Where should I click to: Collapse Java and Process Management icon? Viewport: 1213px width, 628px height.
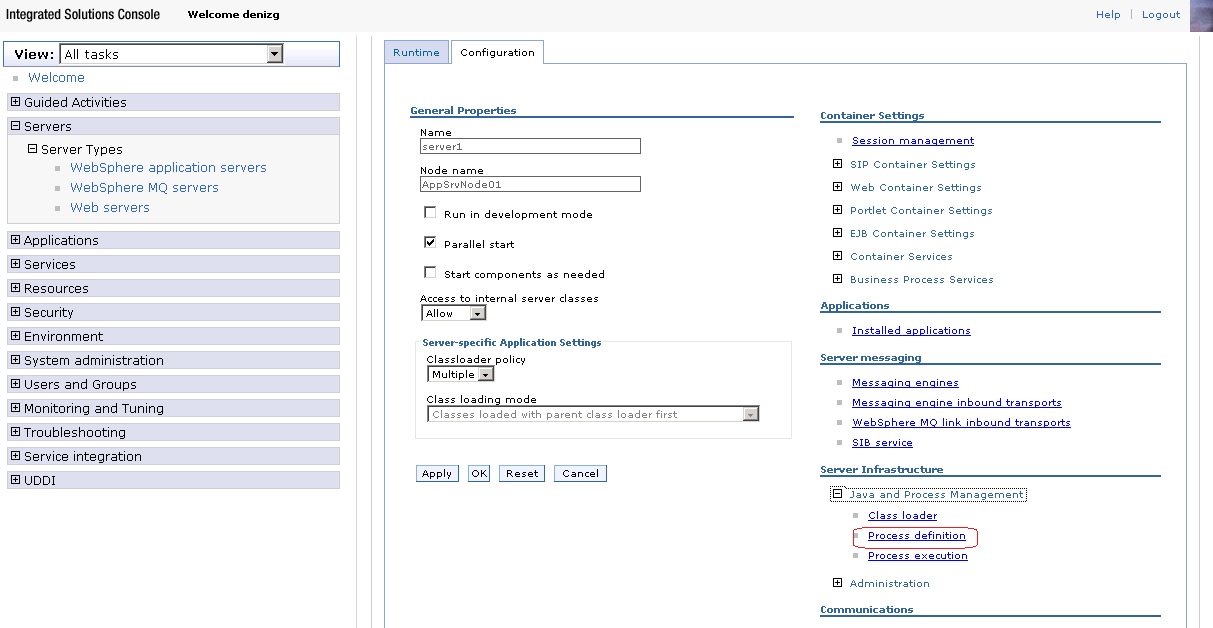(837, 494)
